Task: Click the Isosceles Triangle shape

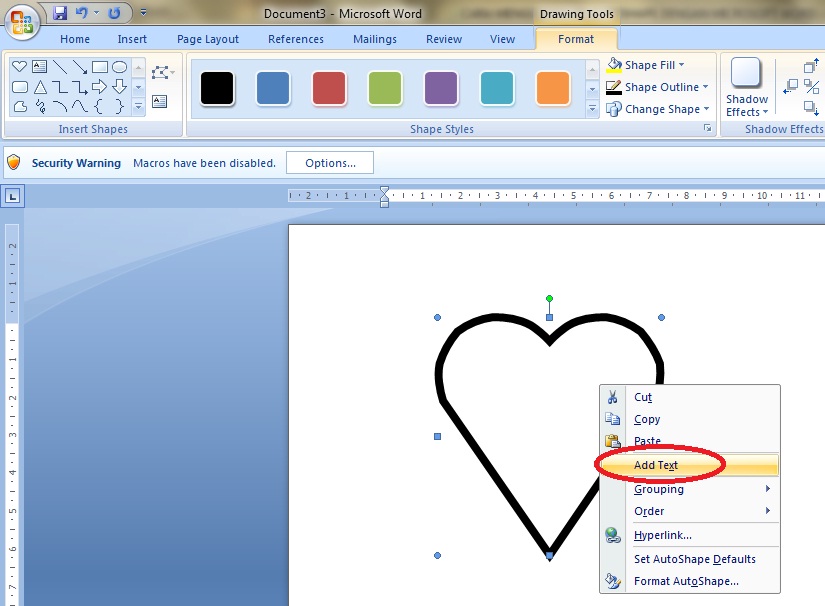Action: [x=40, y=87]
